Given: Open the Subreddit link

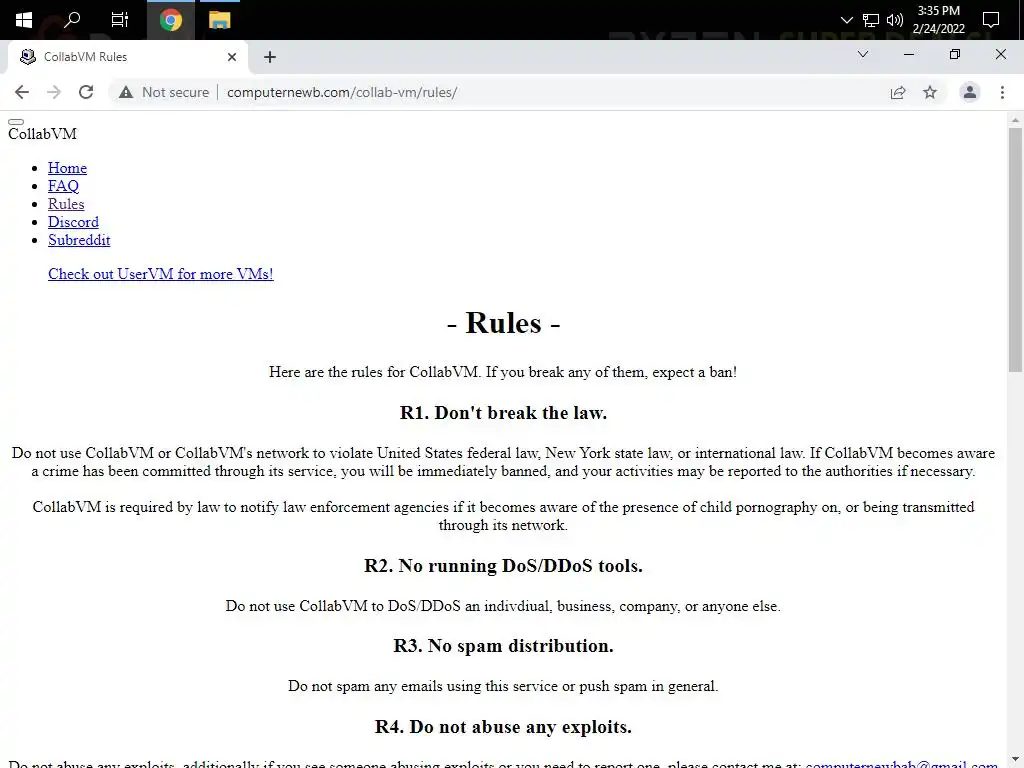Looking at the screenshot, I should click(79, 240).
